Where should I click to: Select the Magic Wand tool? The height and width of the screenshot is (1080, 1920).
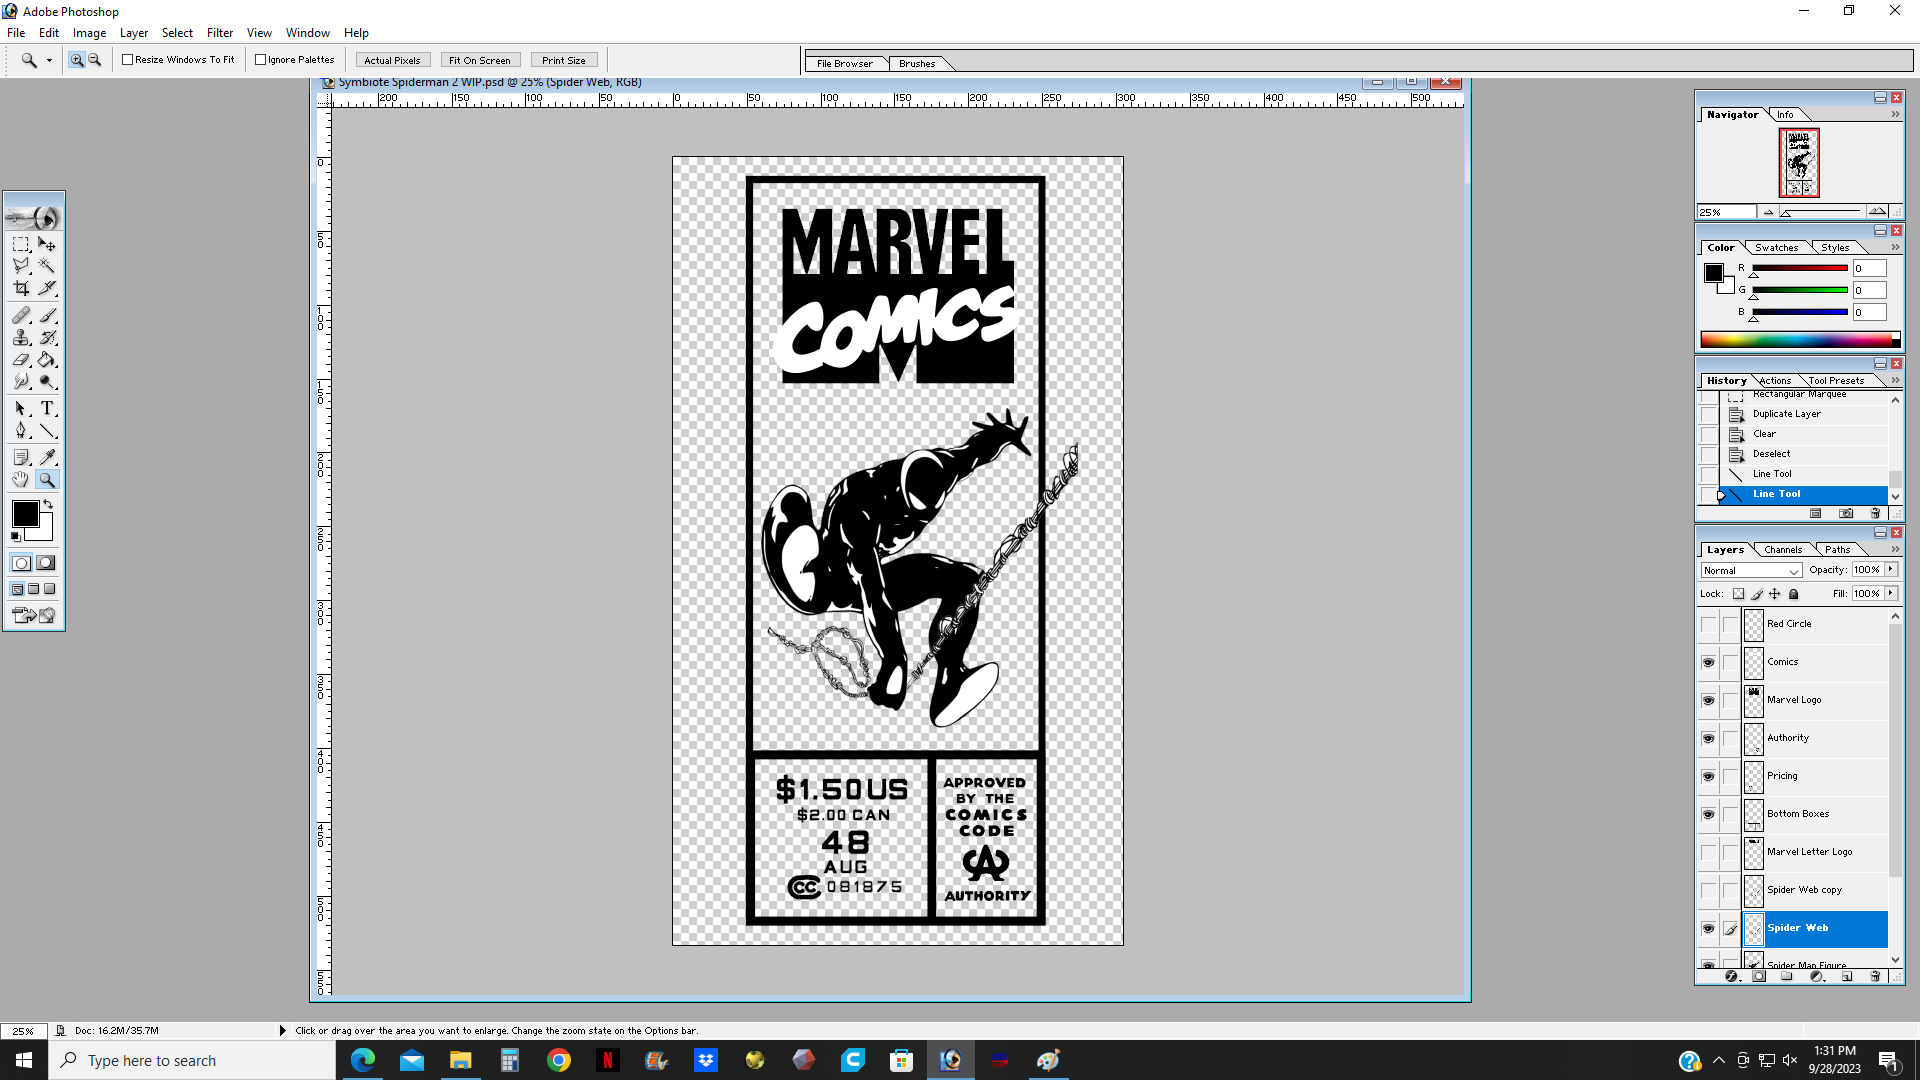click(x=47, y=266)
